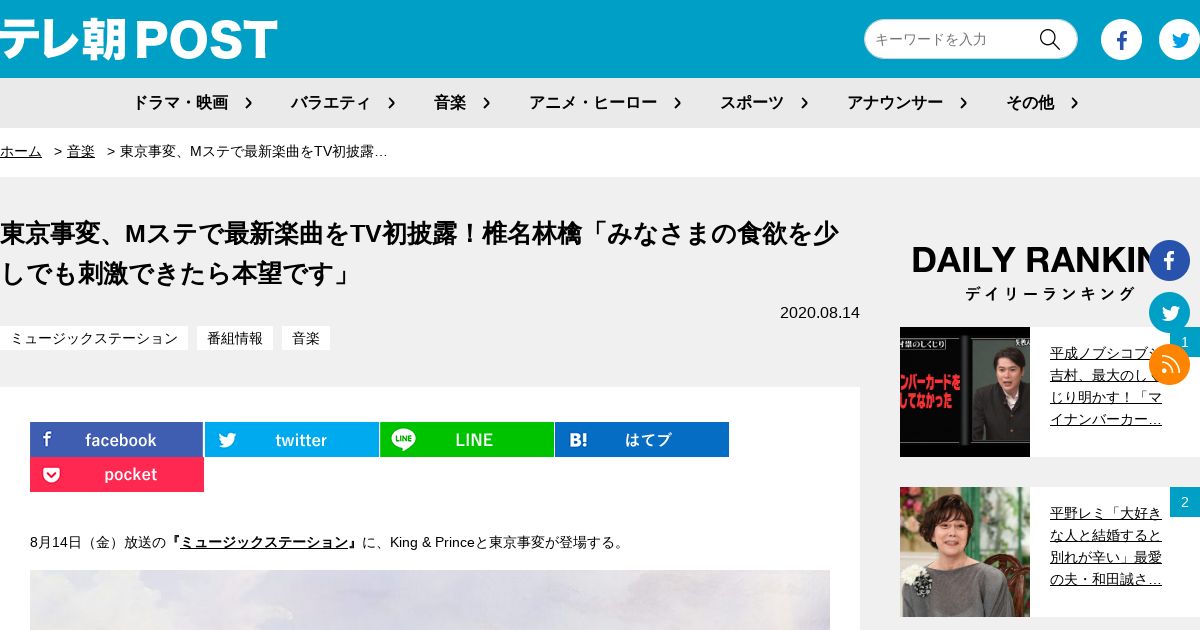Viewport: 1200px width, 630px height.
Task: Click the breadcrumb text 東京事変、Mステで最新楽曲をTV初披露…
Action: pos(254,151)
